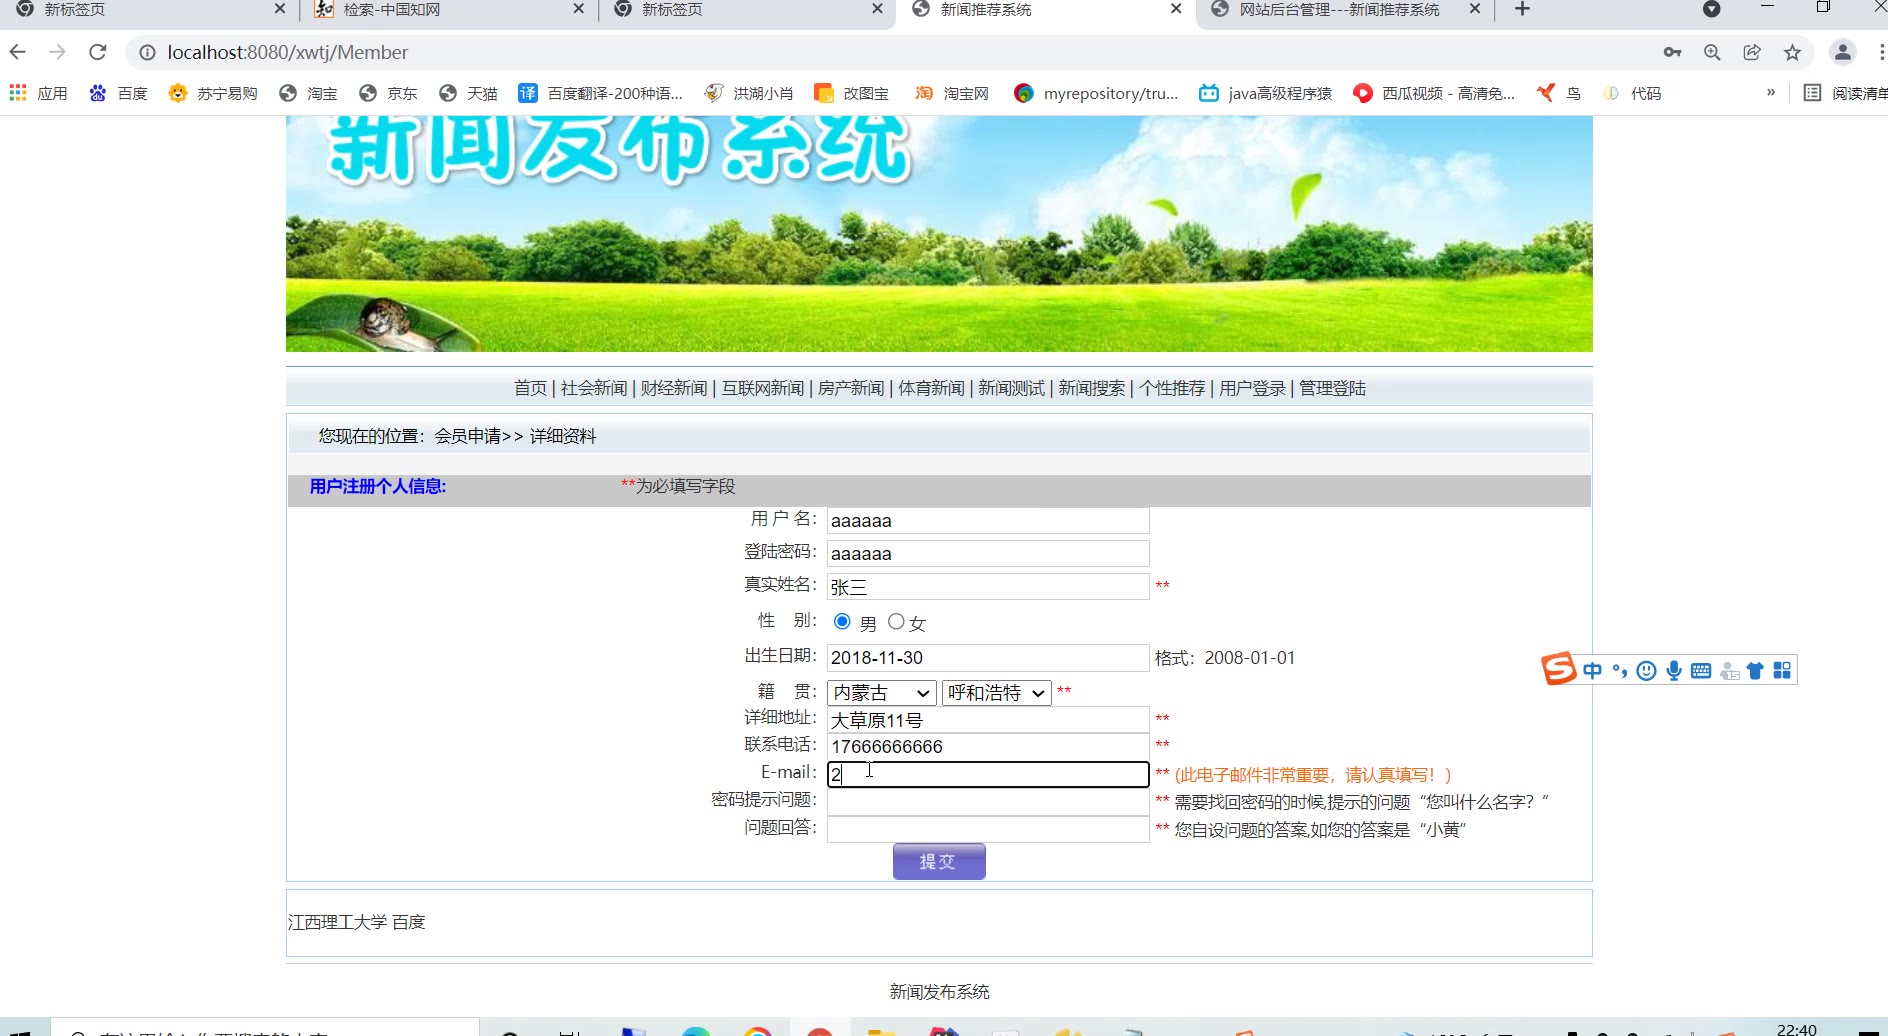Open the 用户登录 navigation link
This screenshot has width=1888, height=1036.
(1252, 388)
